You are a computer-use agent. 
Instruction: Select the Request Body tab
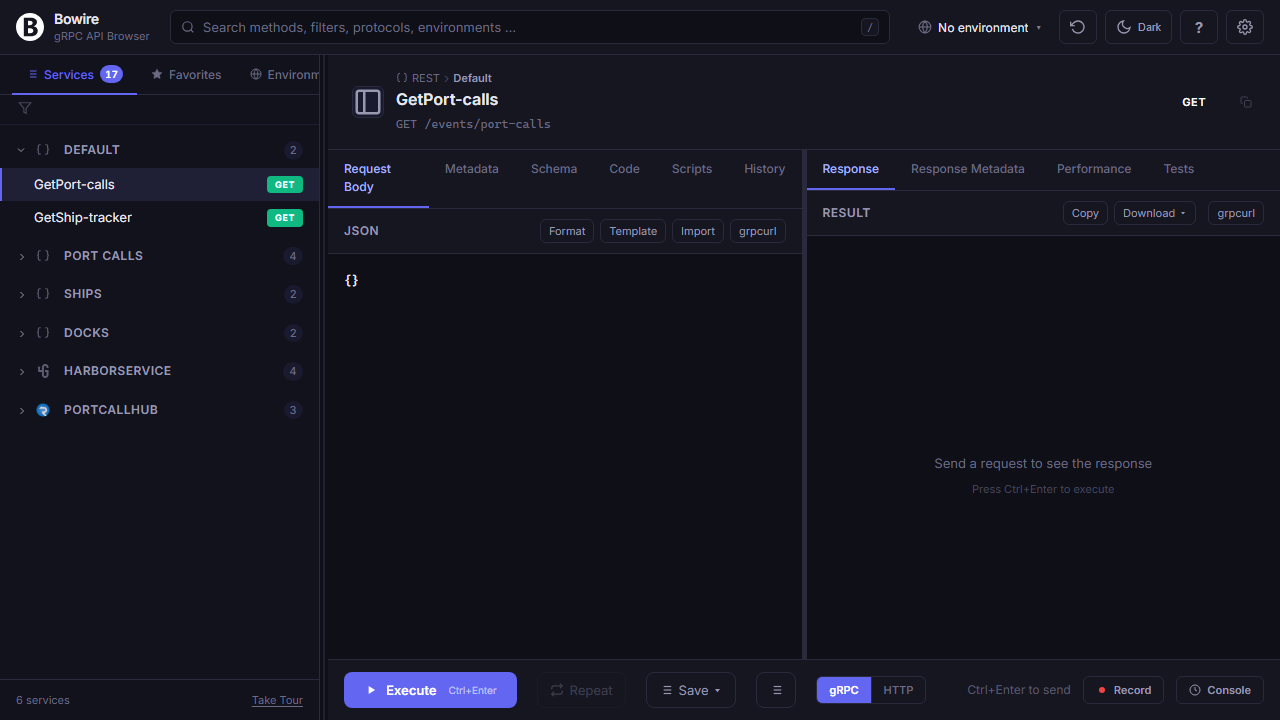click(378, 178)
